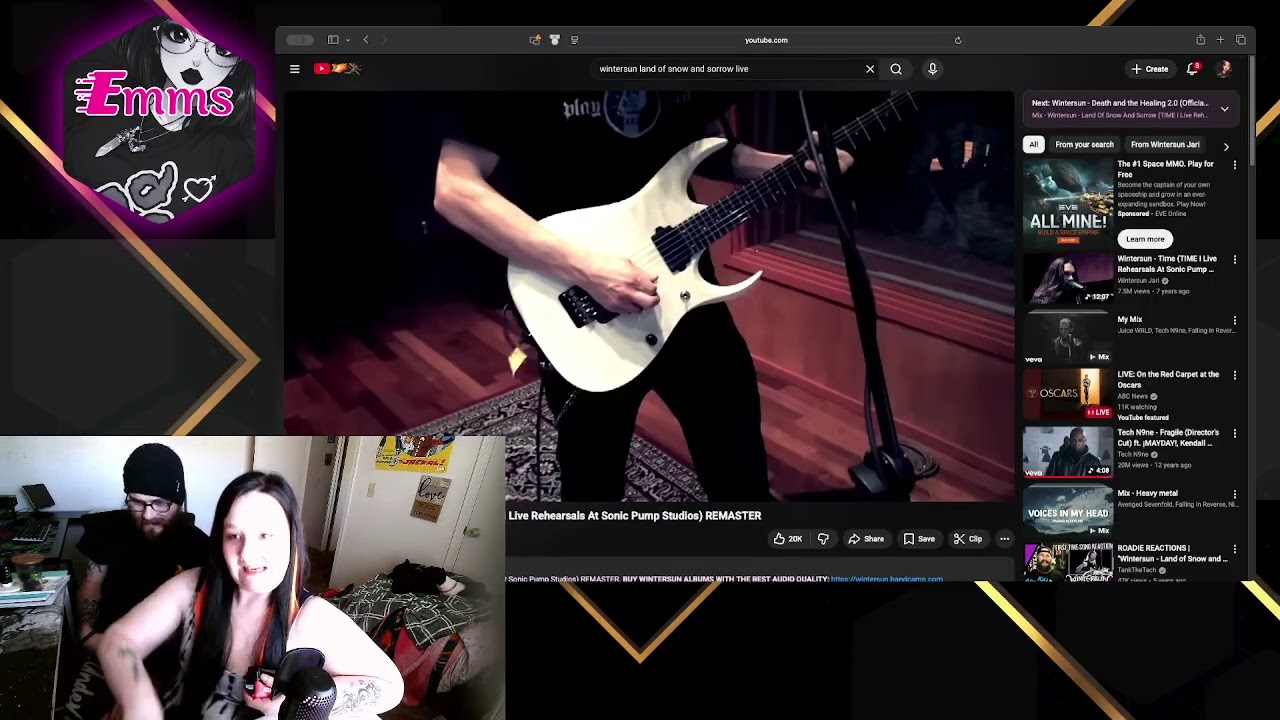Click the ABC News channel name

(1133, 396)
